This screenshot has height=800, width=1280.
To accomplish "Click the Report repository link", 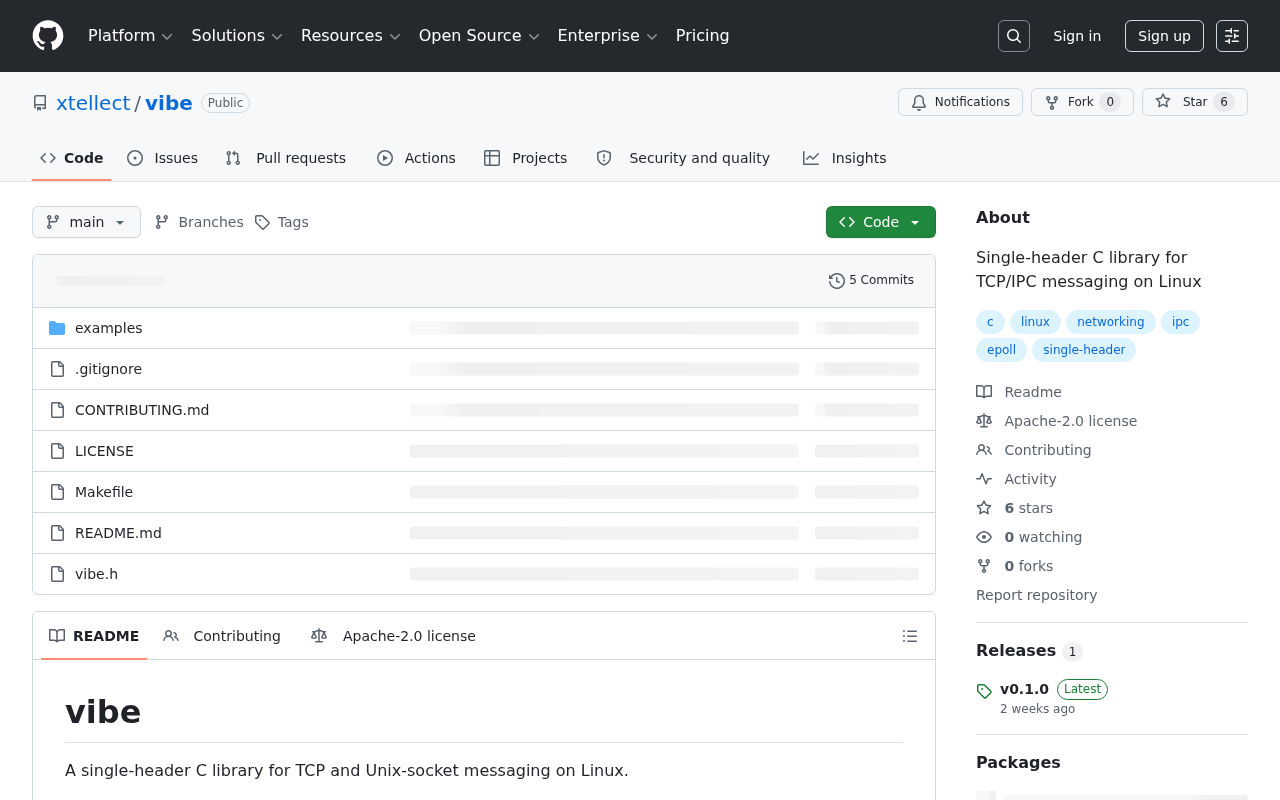I will tap(1036, 595).
